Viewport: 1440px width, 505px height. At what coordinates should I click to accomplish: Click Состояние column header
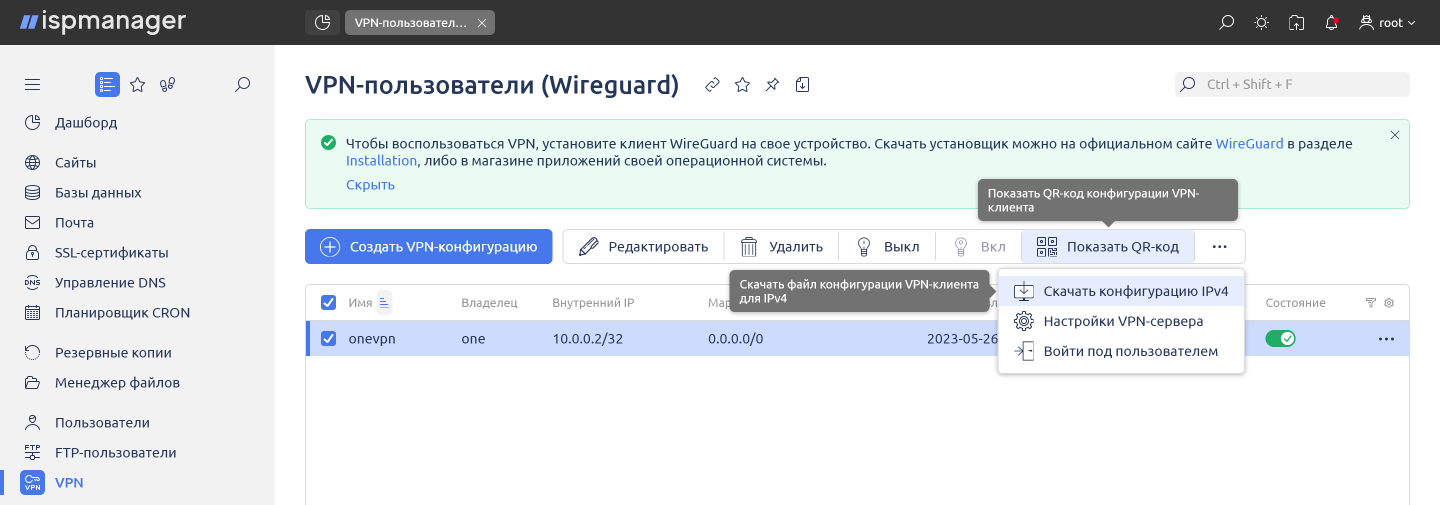pos(1295,302)
